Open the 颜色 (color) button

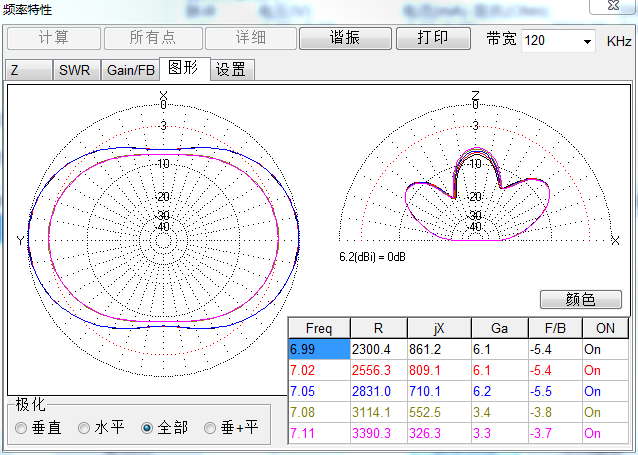point(581,300)
